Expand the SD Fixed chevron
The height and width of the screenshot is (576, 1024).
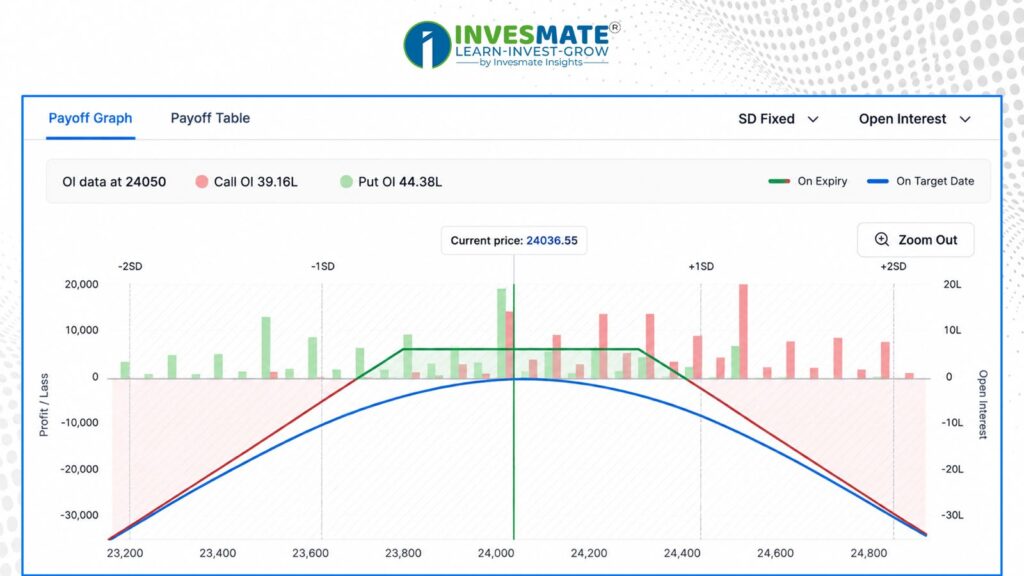pyautogui.click(x=813, y=120)
